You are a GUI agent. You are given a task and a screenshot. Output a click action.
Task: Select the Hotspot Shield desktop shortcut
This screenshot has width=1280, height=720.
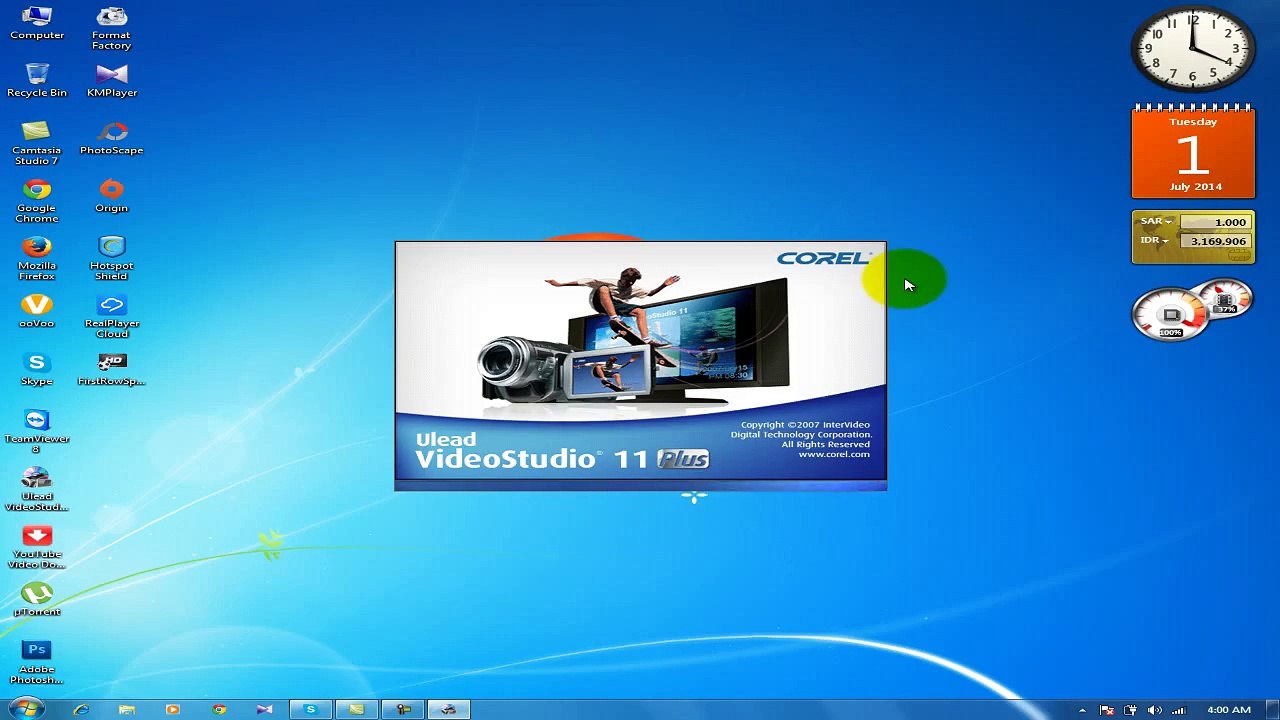coord(111,258)
